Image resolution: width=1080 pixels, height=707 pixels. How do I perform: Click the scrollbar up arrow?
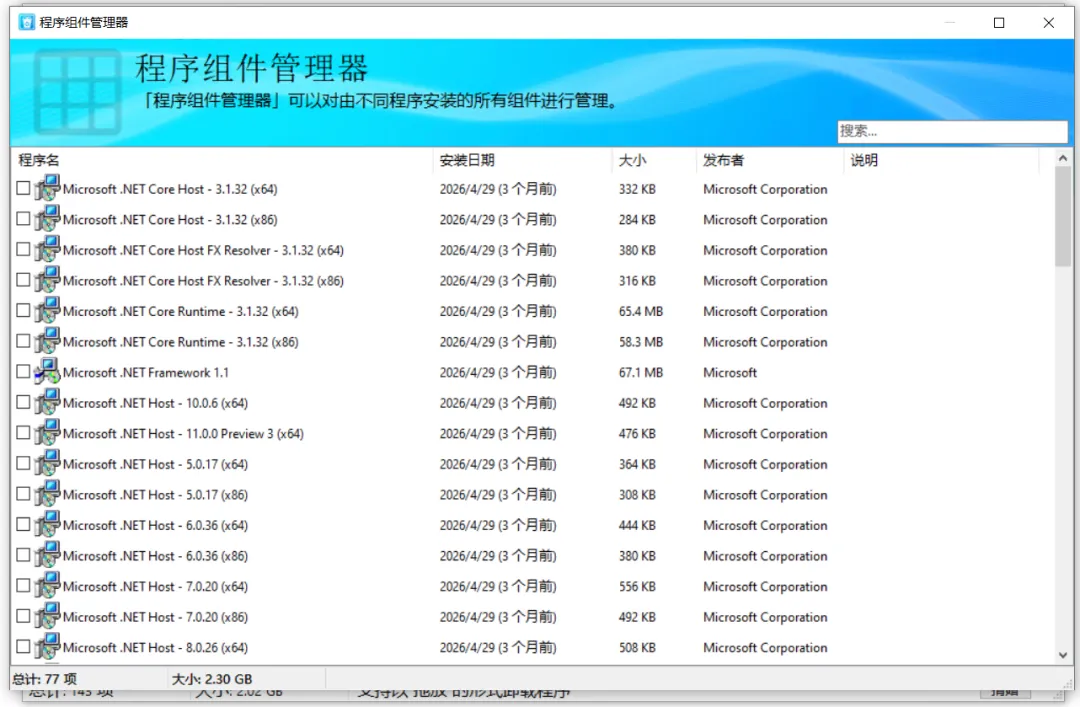pyautogui.click(x=1063, y=158)
